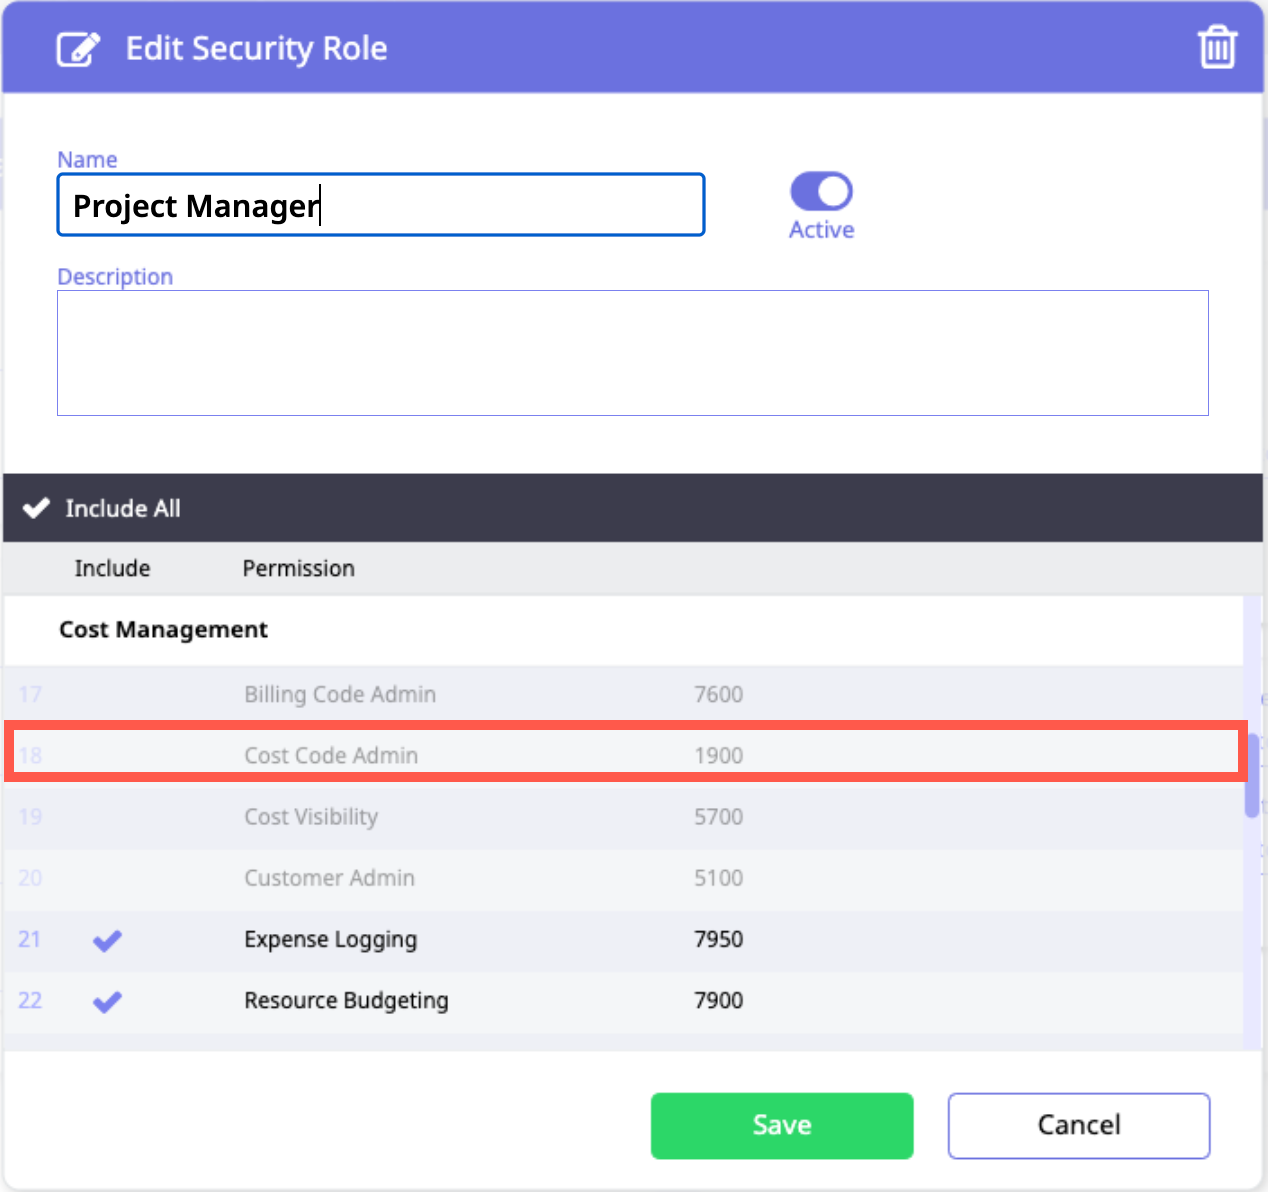Uncheck the Resource Budgeting checkmark
Viewport: 1268px width, 1192px height.
[107, 1001]
